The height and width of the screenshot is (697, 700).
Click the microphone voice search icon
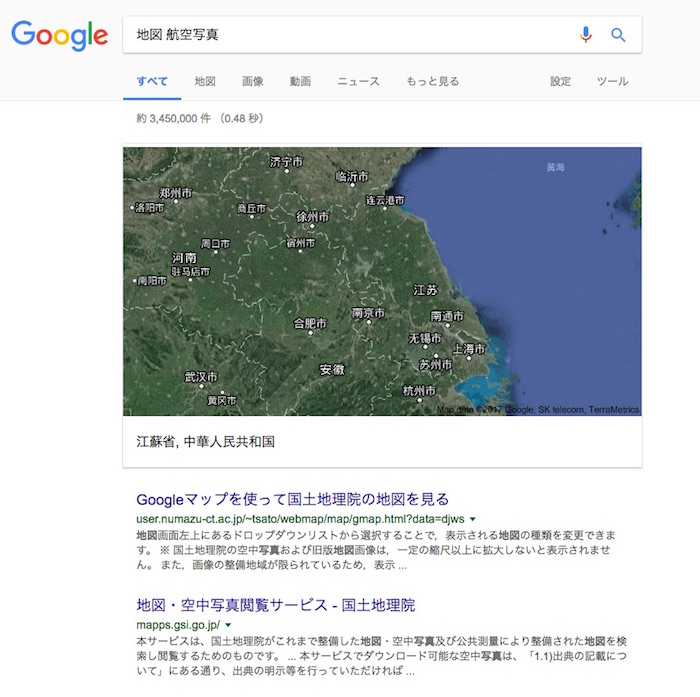point(586,35)
